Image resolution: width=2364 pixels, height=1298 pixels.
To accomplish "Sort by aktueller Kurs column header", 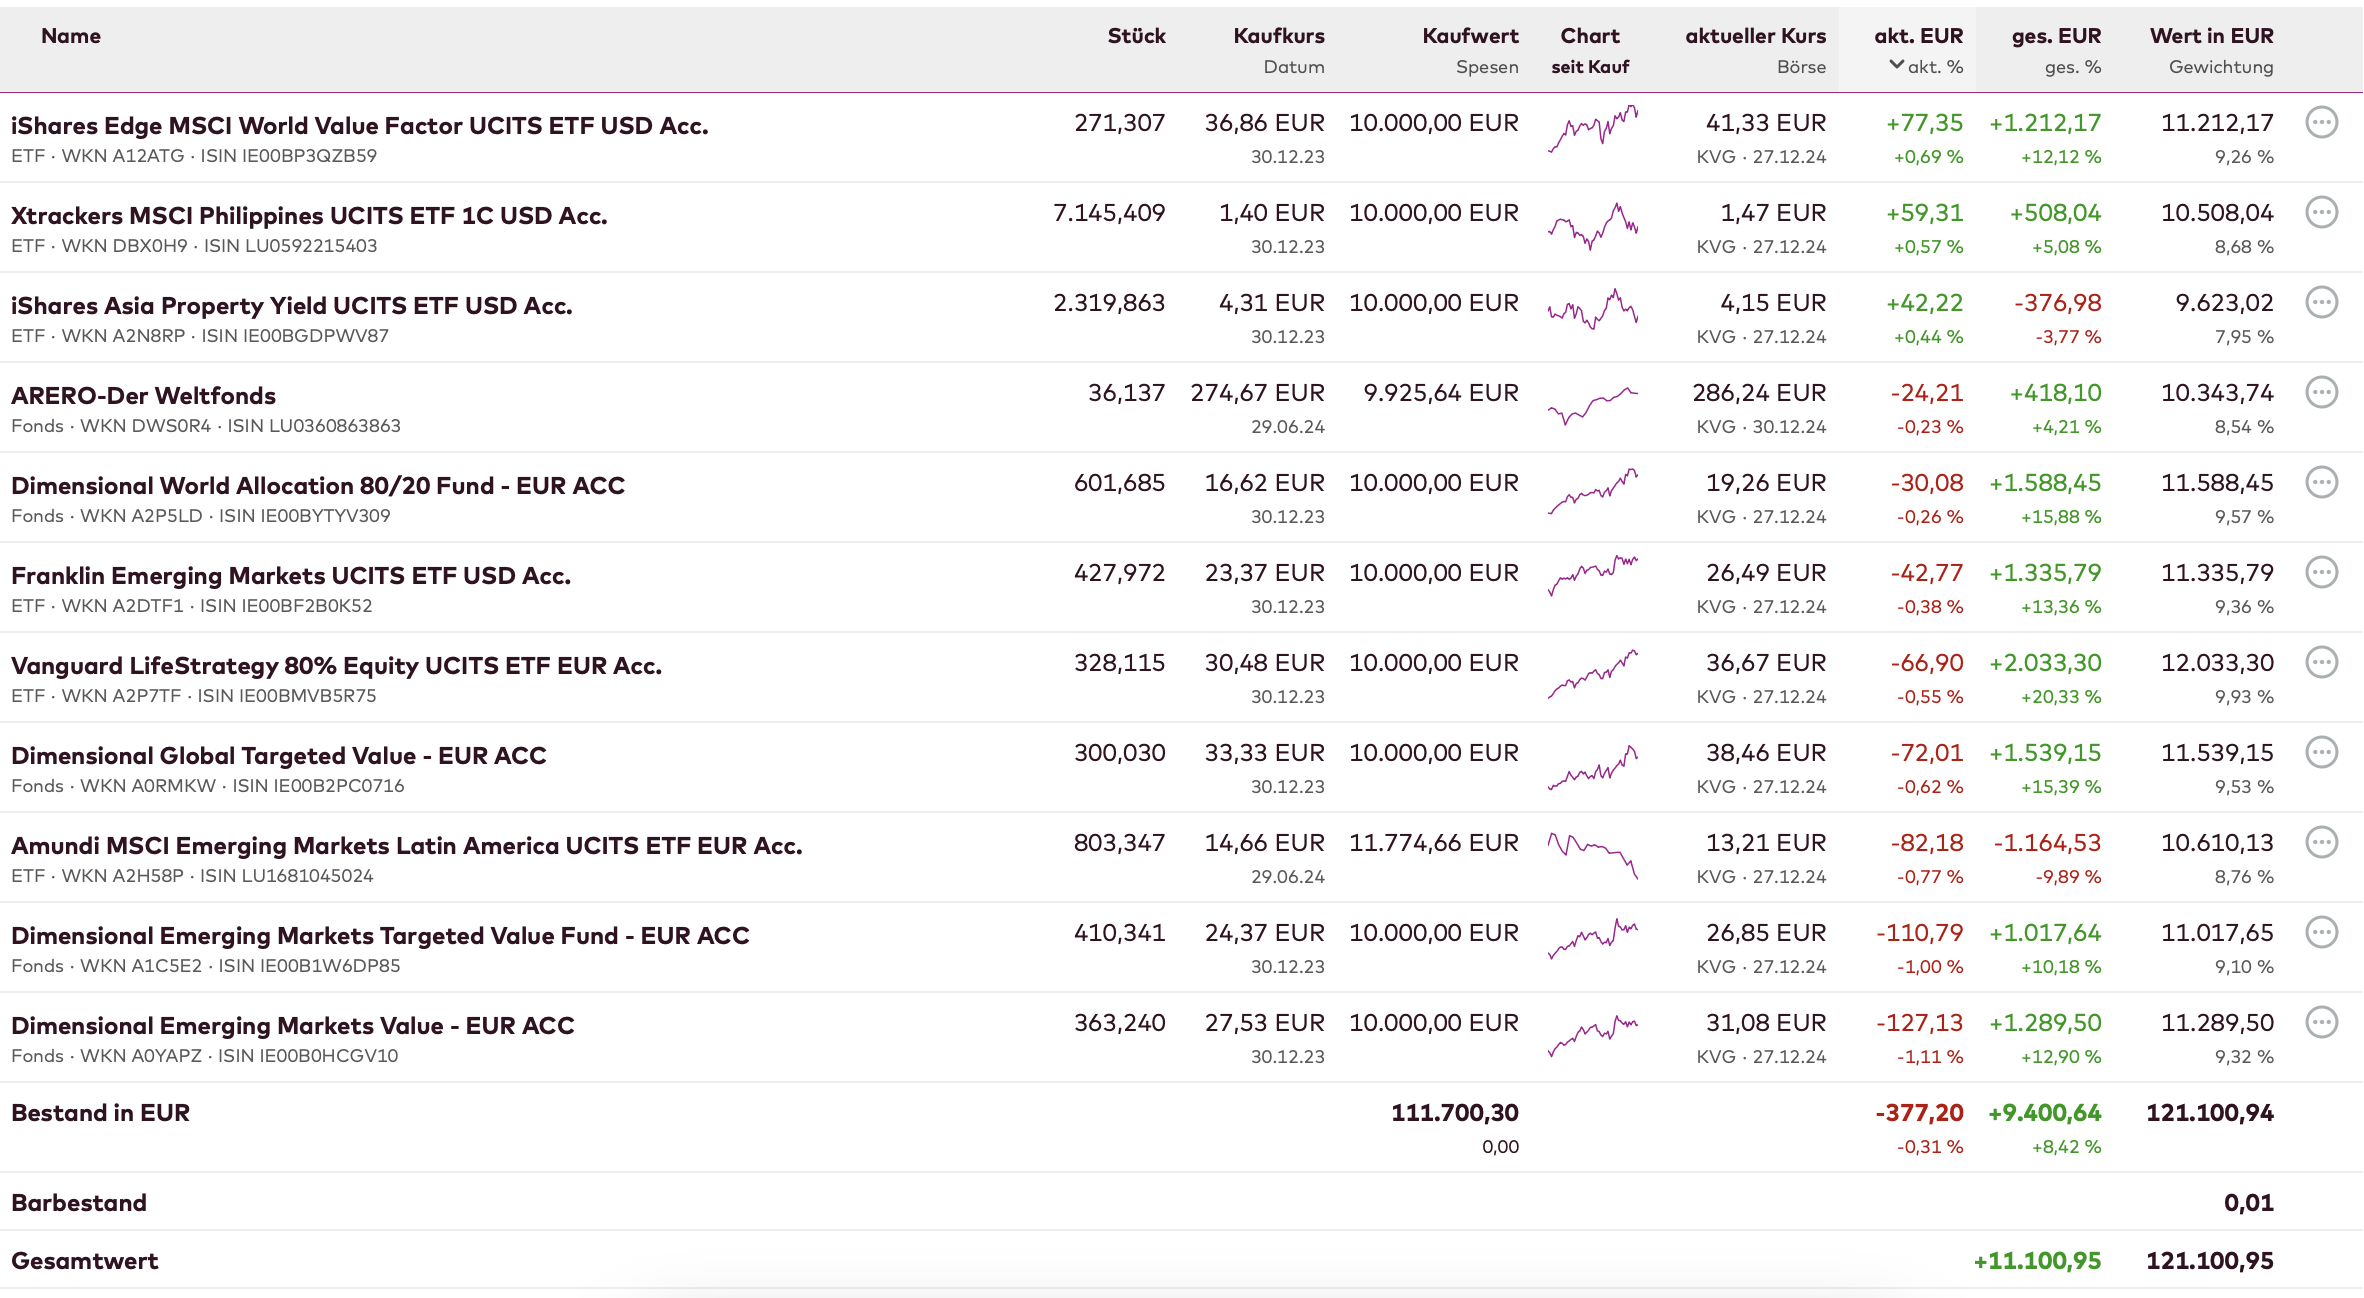I will point(1755,36).
